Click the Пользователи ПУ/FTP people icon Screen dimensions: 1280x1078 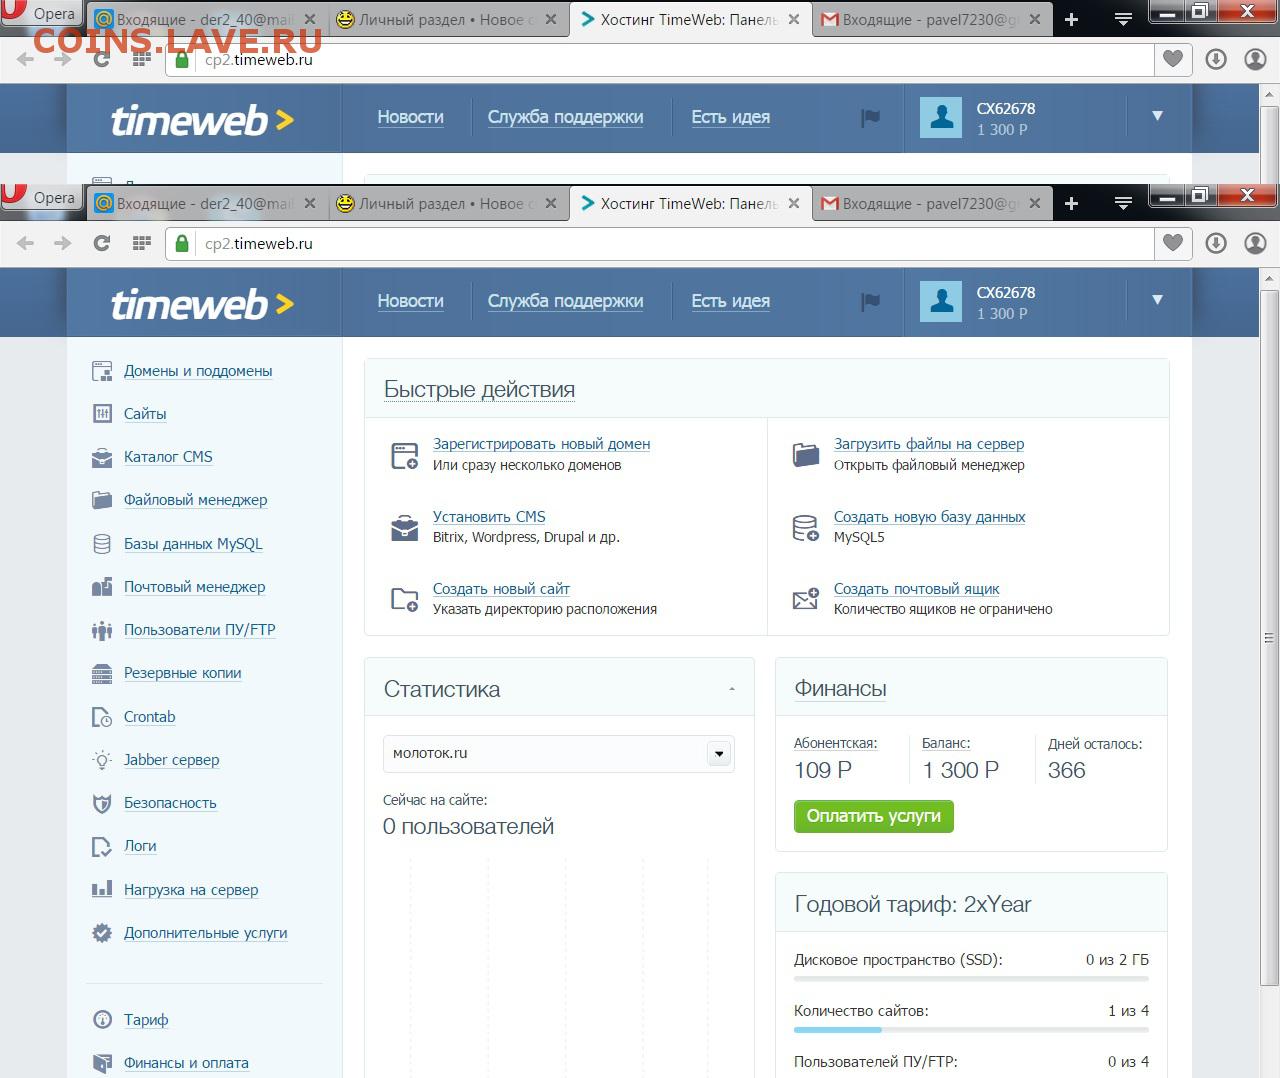point(102,630)
